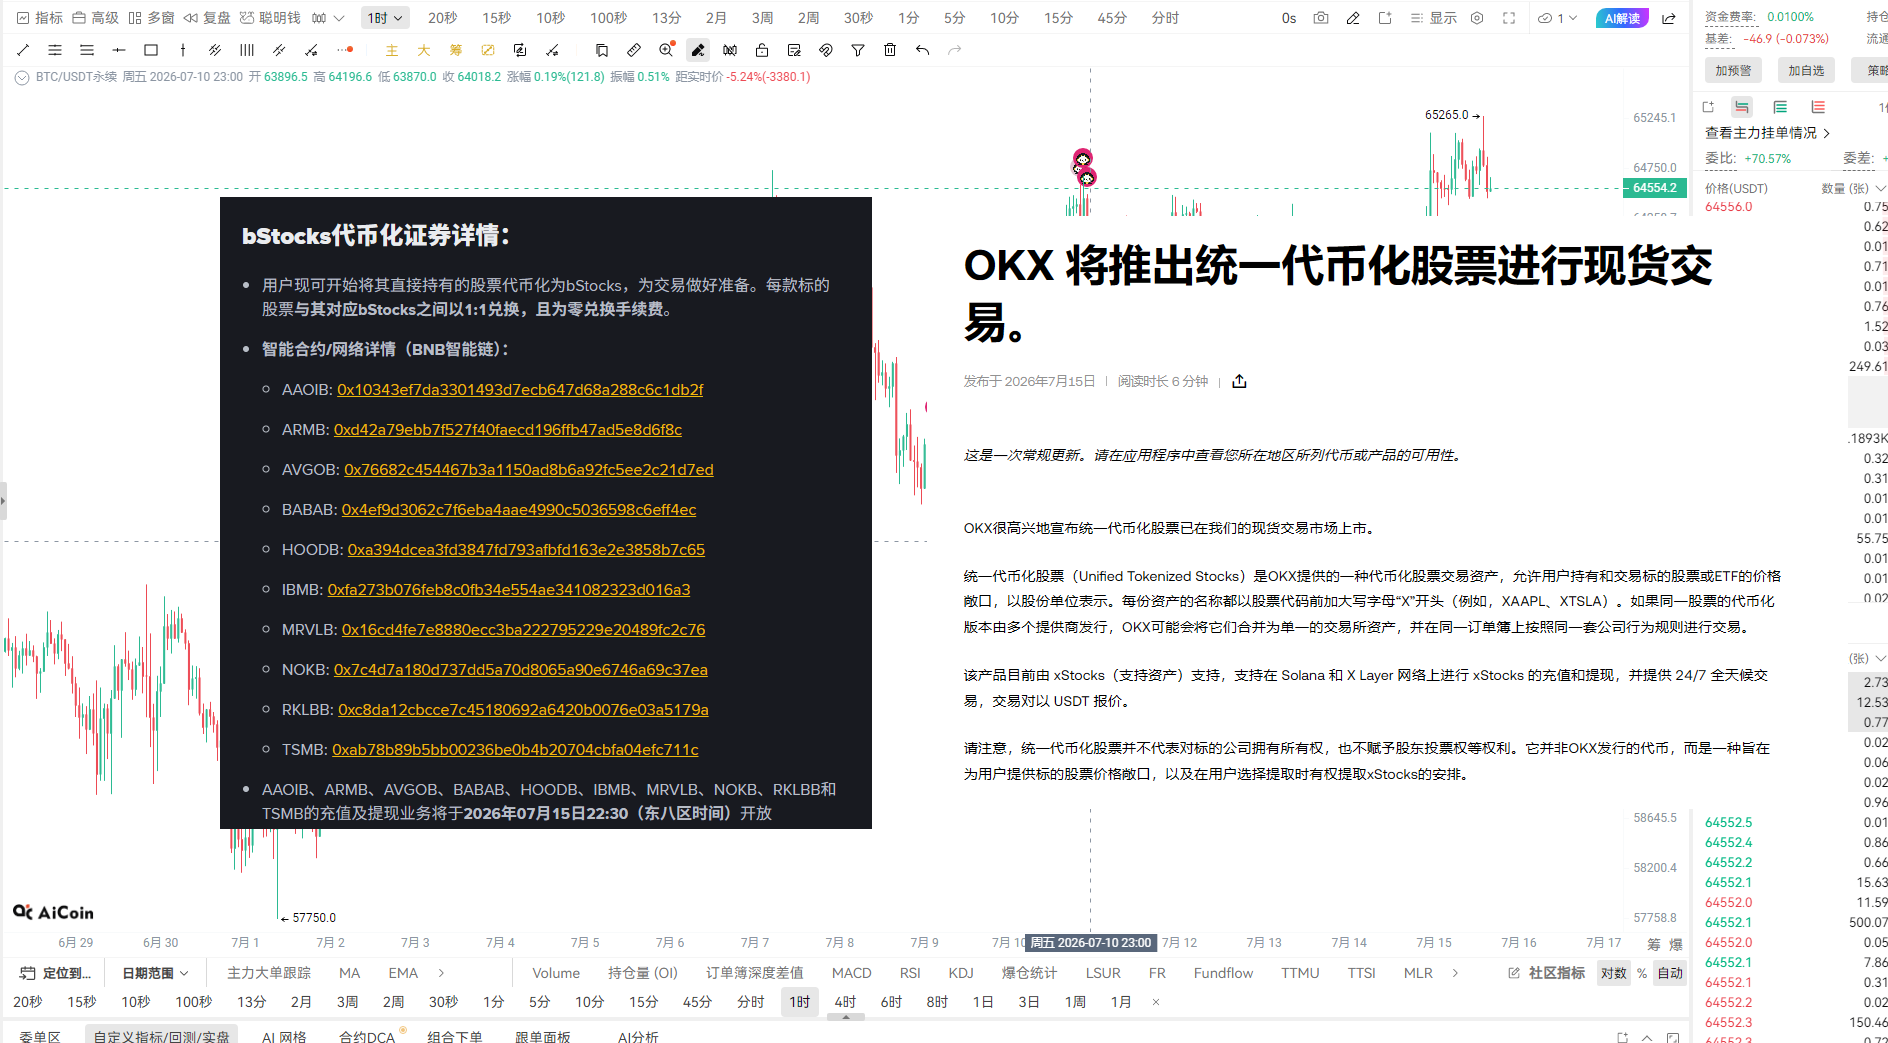Screen dimensions: 1888x1043
Task: Open the drawing filter funnel icon
Action: coord(858,50)
